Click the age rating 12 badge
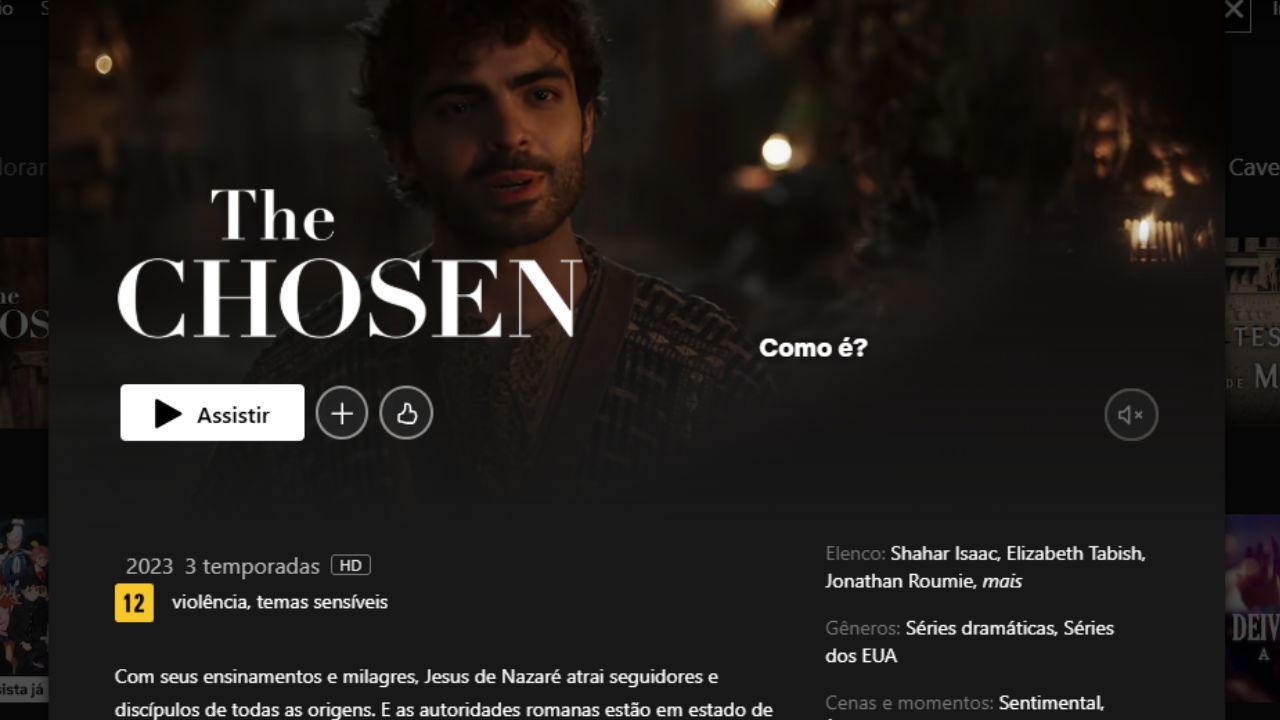The image size is (1280, 720). coord(134,603)
